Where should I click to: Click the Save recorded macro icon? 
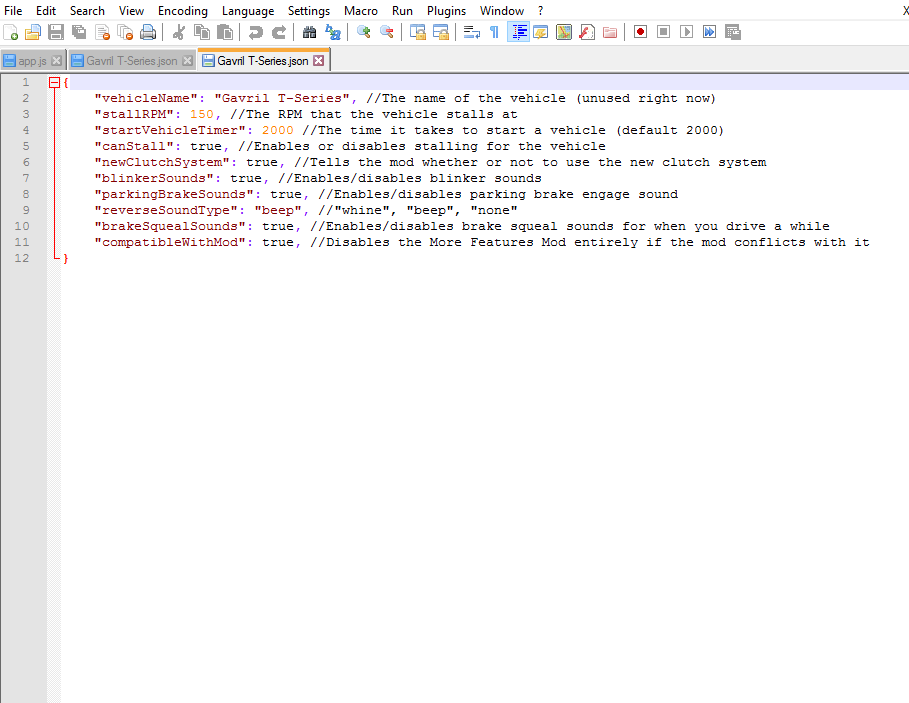[x=733, y=32]
